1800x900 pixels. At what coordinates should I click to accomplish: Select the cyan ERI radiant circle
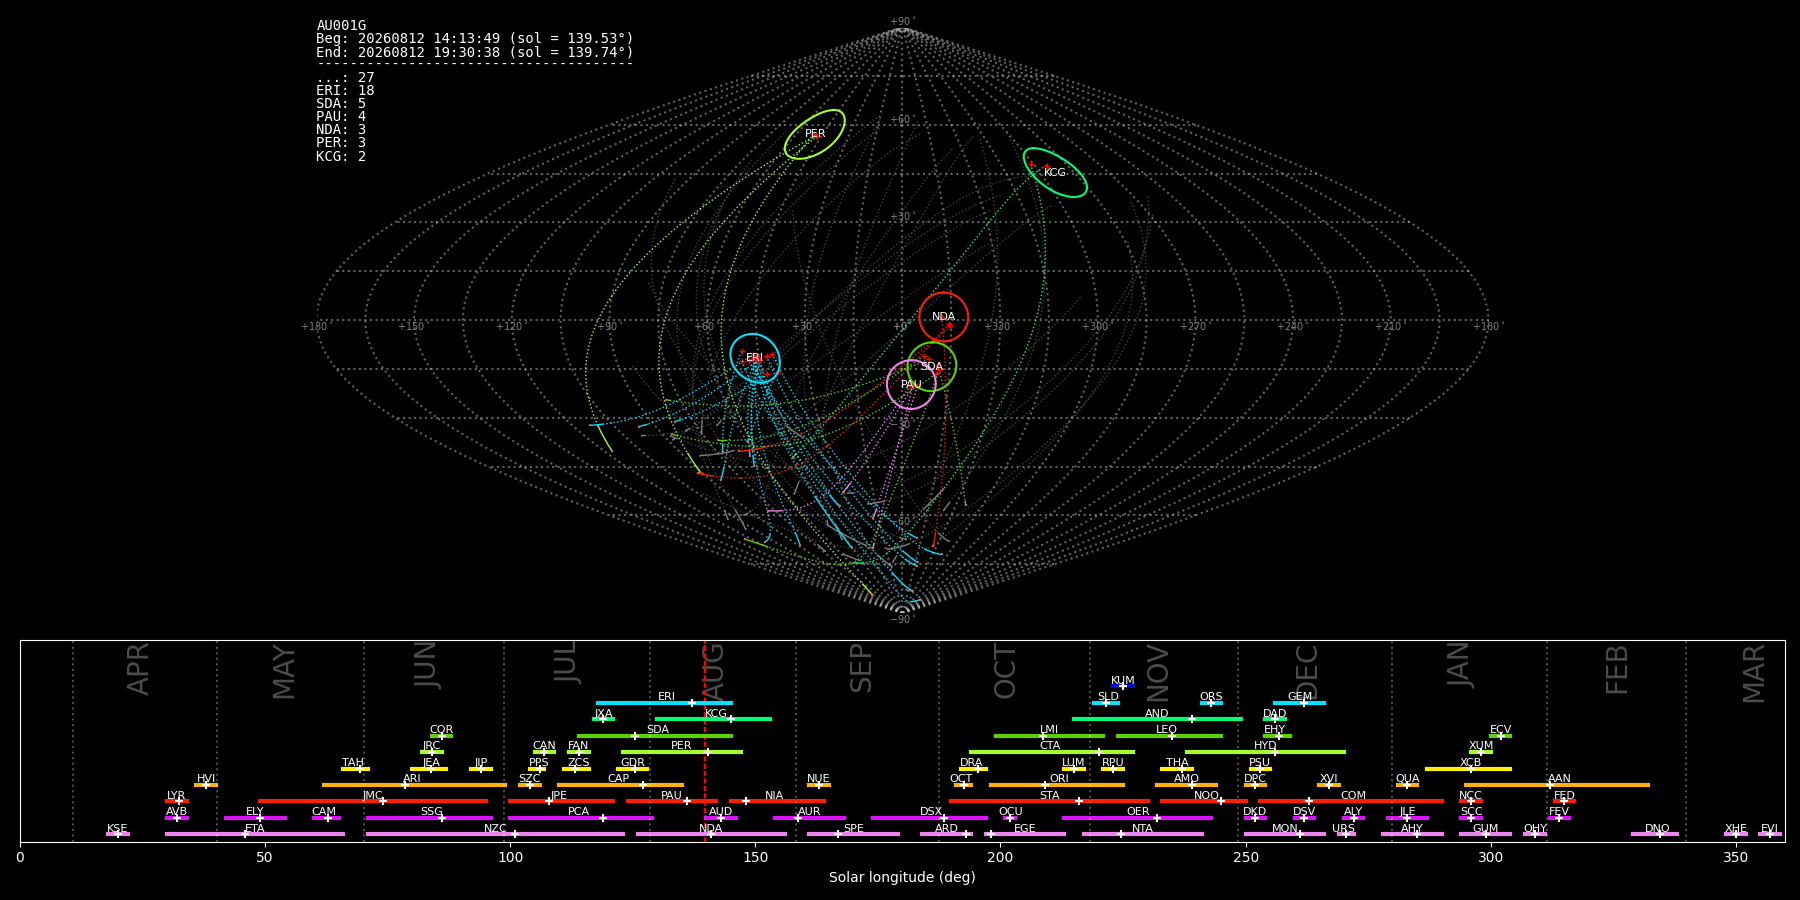(755, 358)
